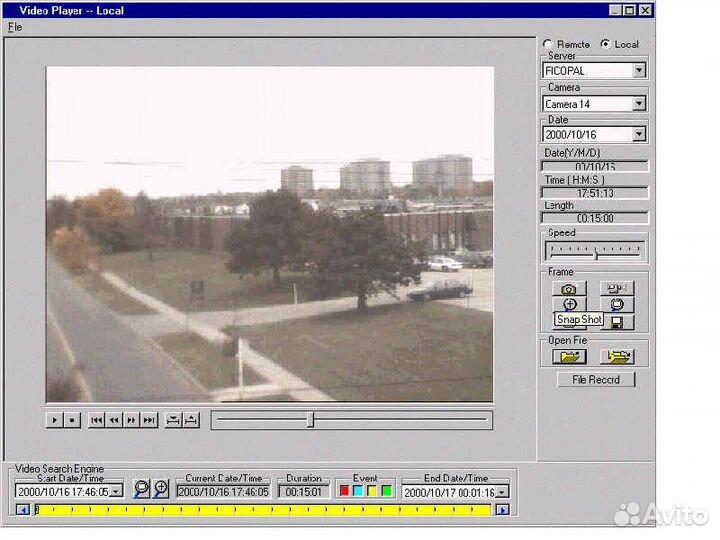This screenshot has width=720, height=540.
Task: Jump to the start with the skip-to-beginning button
Action: click(97, 421)
